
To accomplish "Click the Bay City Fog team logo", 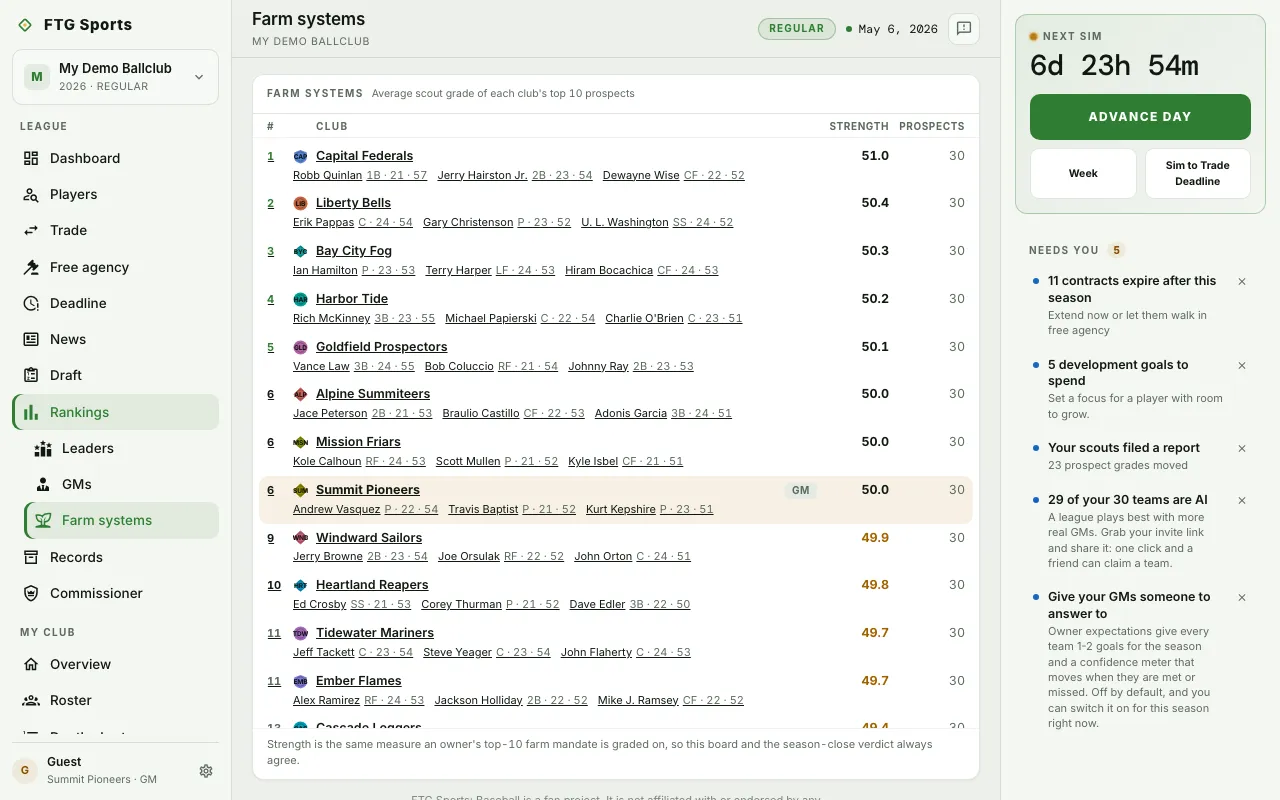I will click(x=300, y=252).
